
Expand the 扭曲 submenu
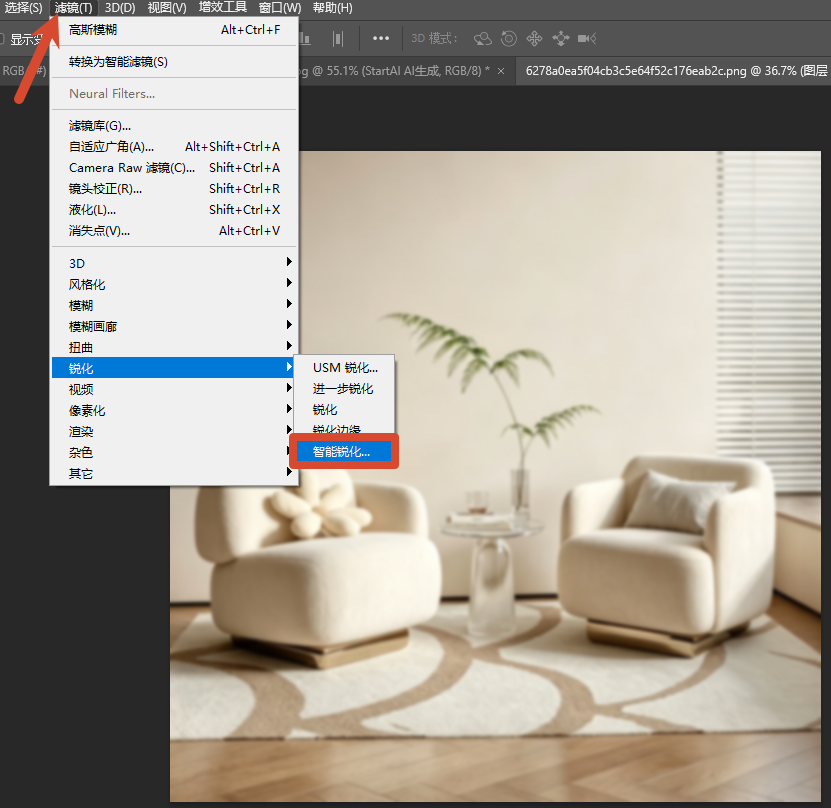[x=174, y=348]
